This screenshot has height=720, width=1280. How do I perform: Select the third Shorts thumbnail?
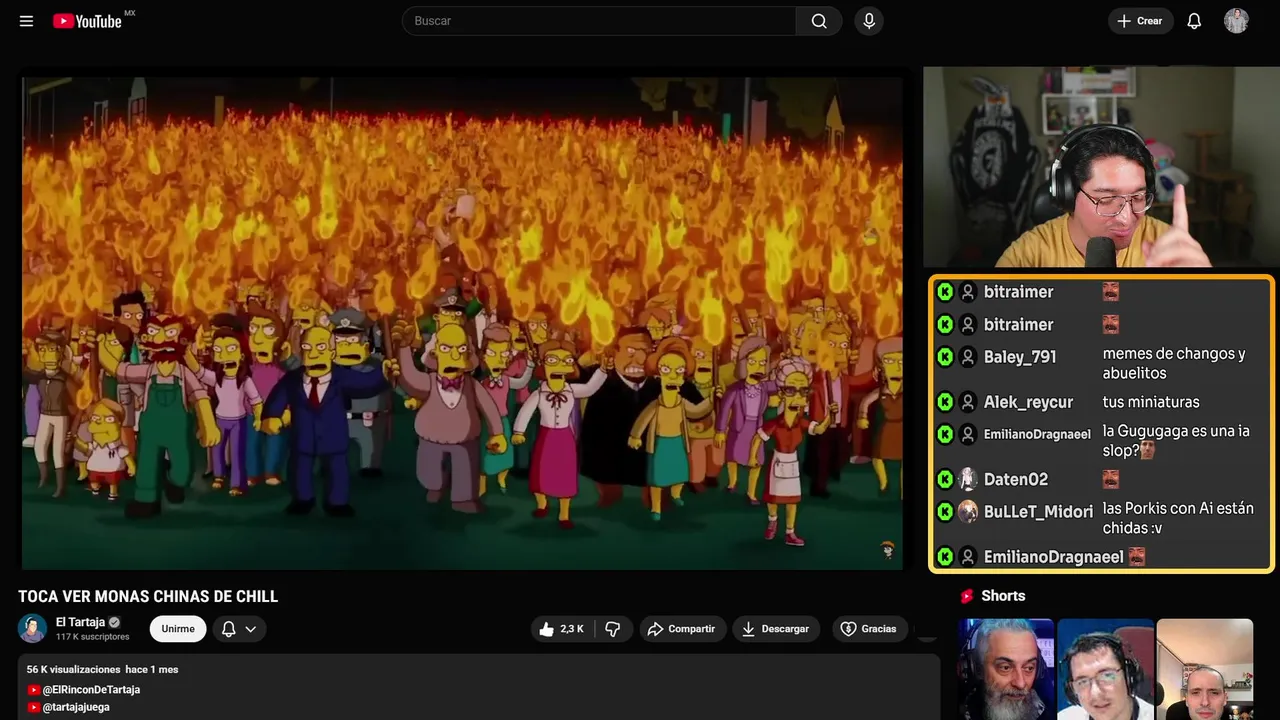tap(1204, 669)
